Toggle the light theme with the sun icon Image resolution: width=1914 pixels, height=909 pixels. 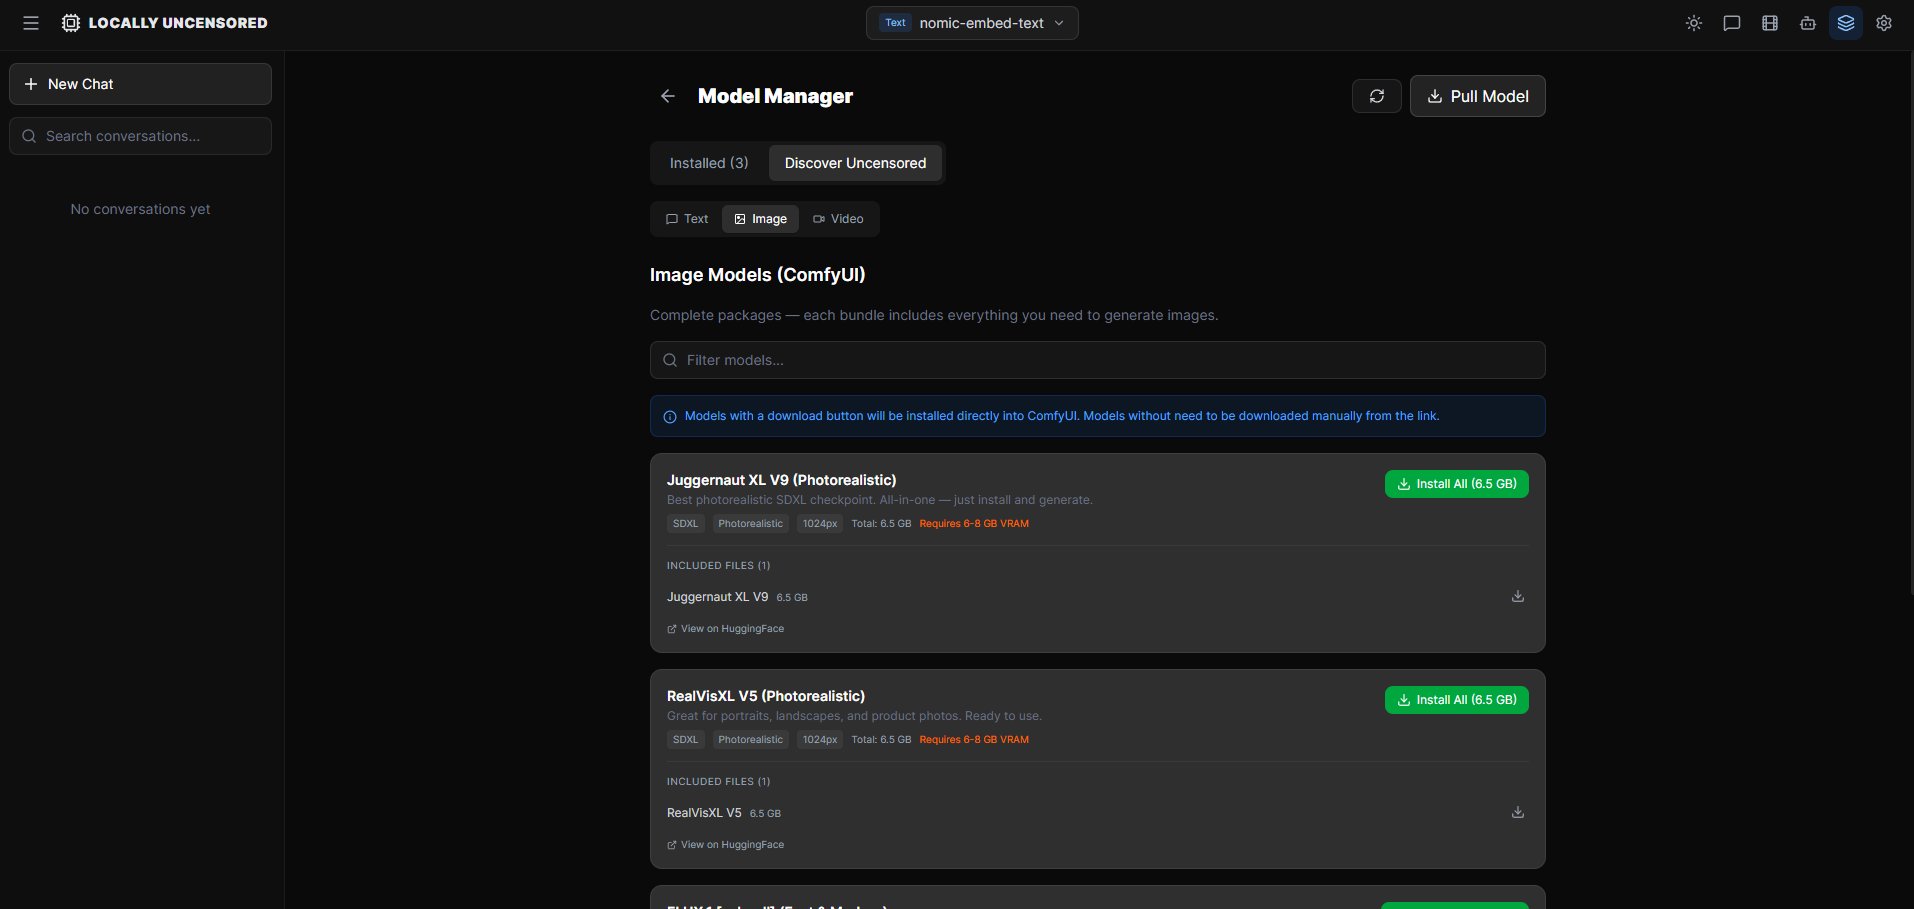[1694, 23]
